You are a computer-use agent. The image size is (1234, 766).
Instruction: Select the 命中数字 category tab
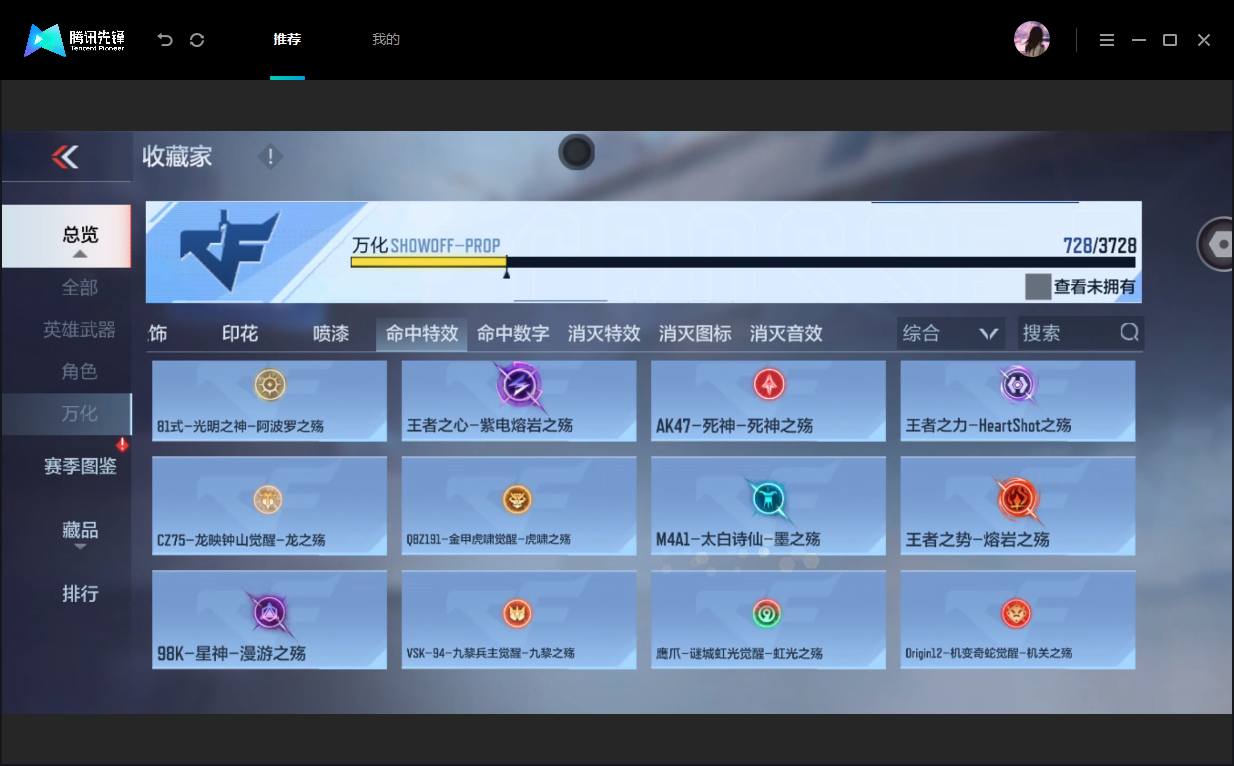[x=513, y=333]
